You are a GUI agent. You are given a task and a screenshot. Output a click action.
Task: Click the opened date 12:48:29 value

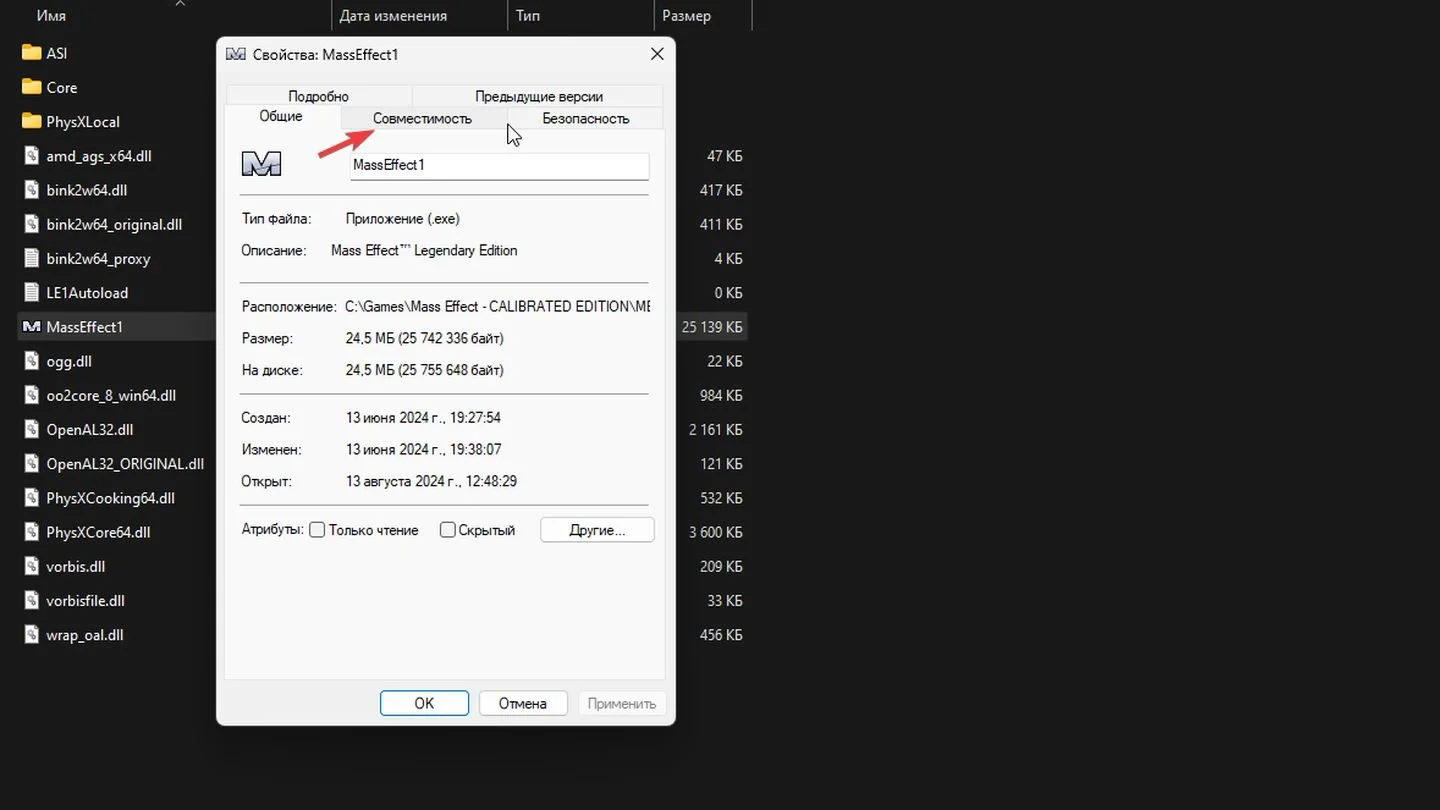click(431, 481)
